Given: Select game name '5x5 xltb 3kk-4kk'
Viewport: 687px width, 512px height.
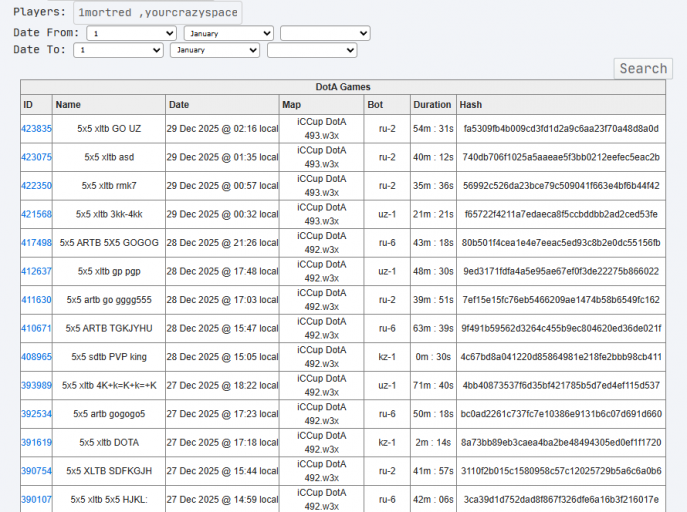Looking at the screenshot, I should tap(109, 214).
